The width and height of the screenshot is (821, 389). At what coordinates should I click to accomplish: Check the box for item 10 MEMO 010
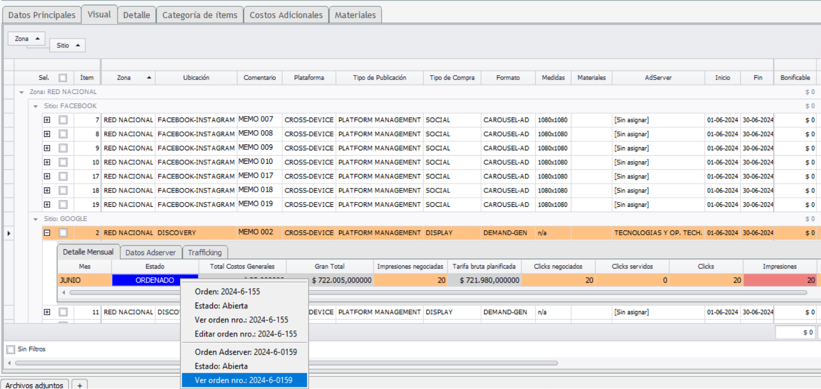point(63,162)
